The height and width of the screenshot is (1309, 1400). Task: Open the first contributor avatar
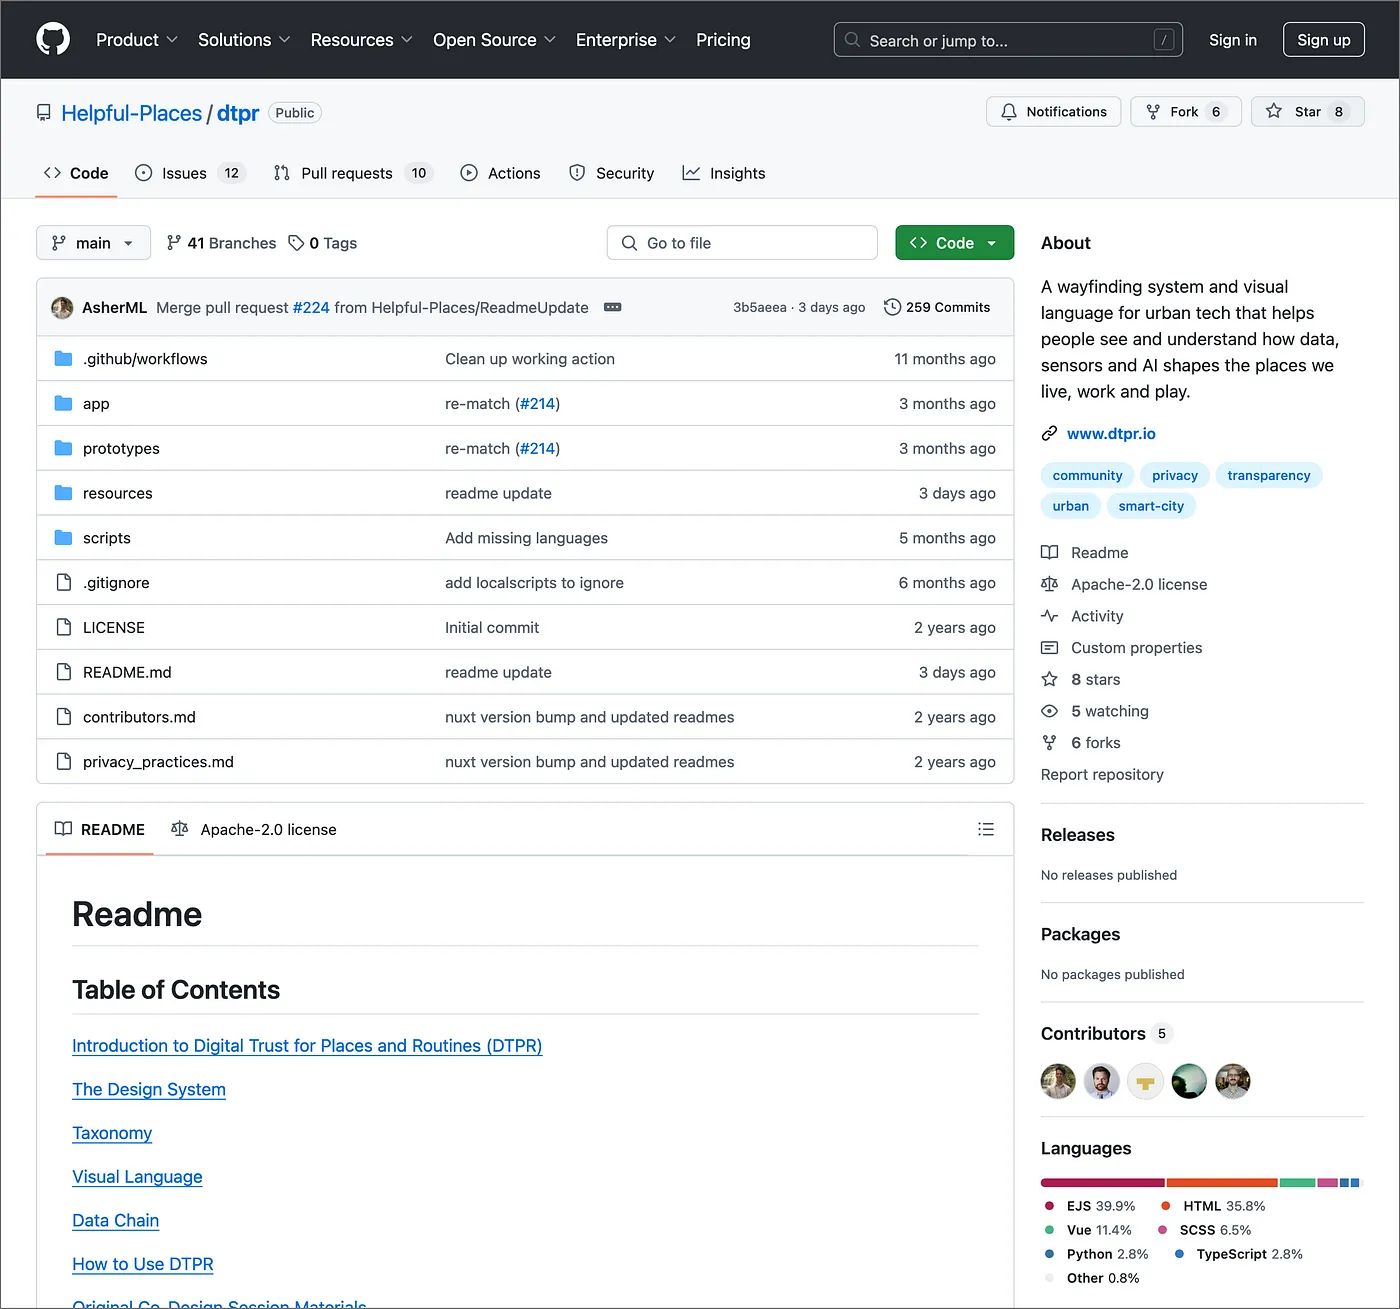click(x=1058, y=1081)
